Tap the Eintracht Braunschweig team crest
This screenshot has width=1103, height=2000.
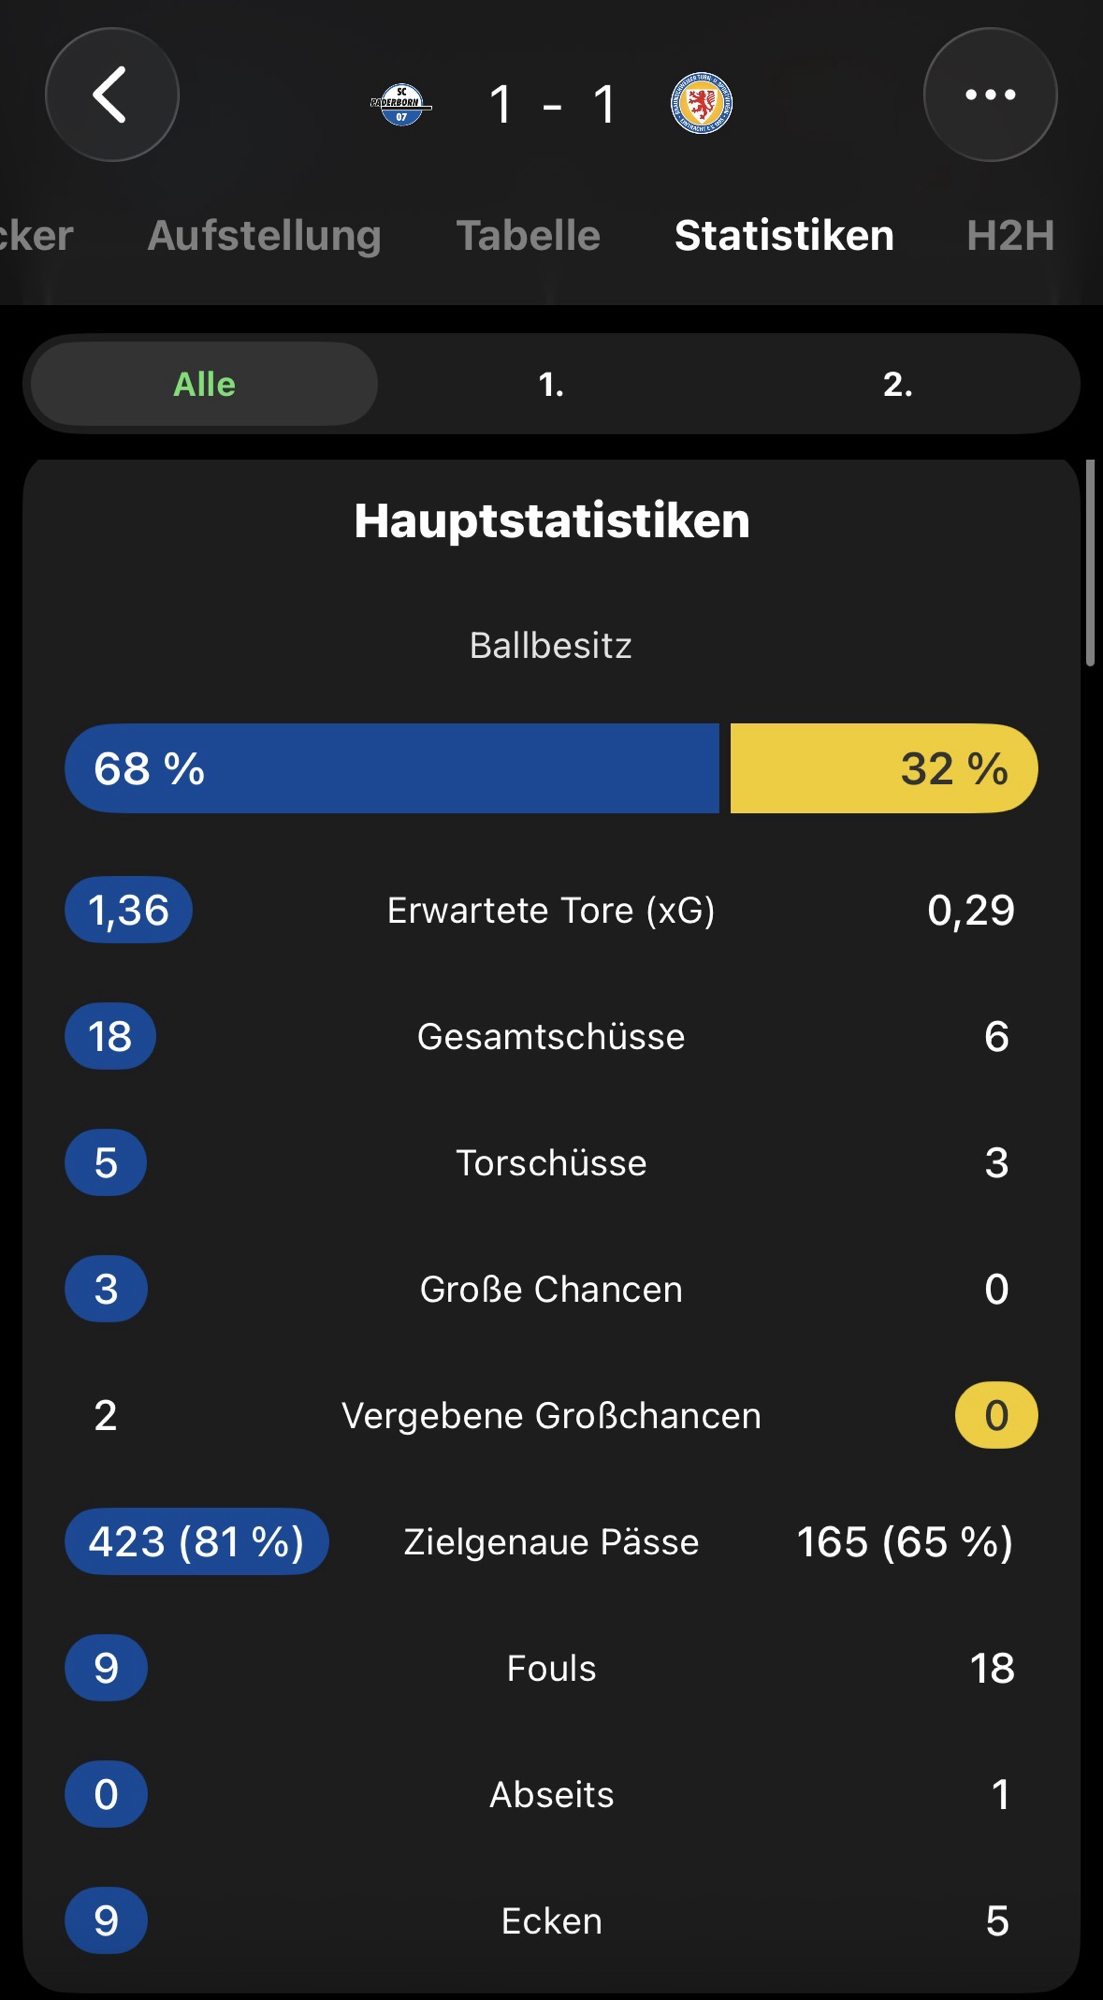point(701,103)
